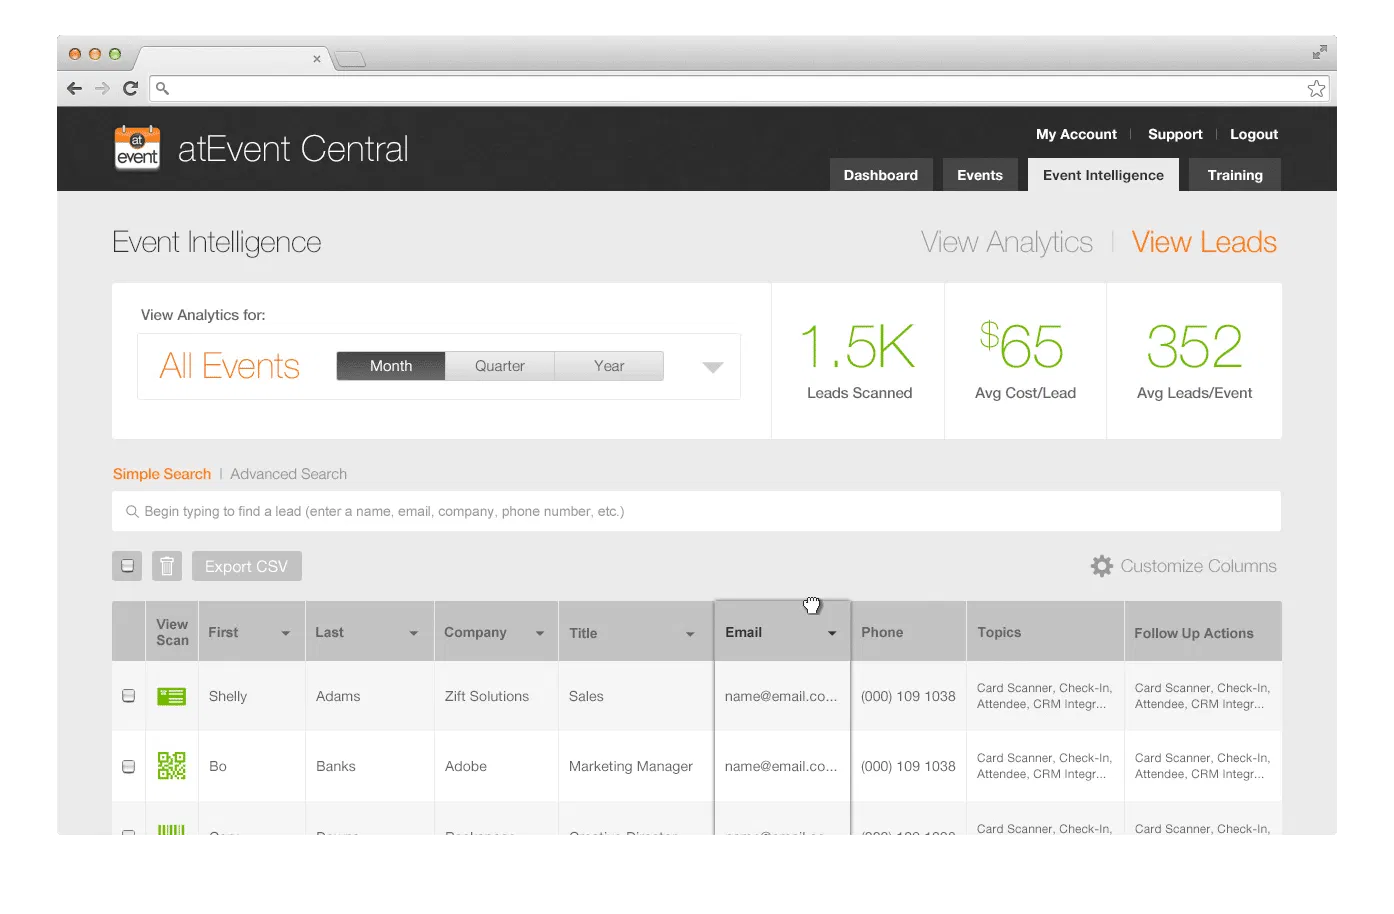Bookmark page with the star icon

[x=1316, y=88]
